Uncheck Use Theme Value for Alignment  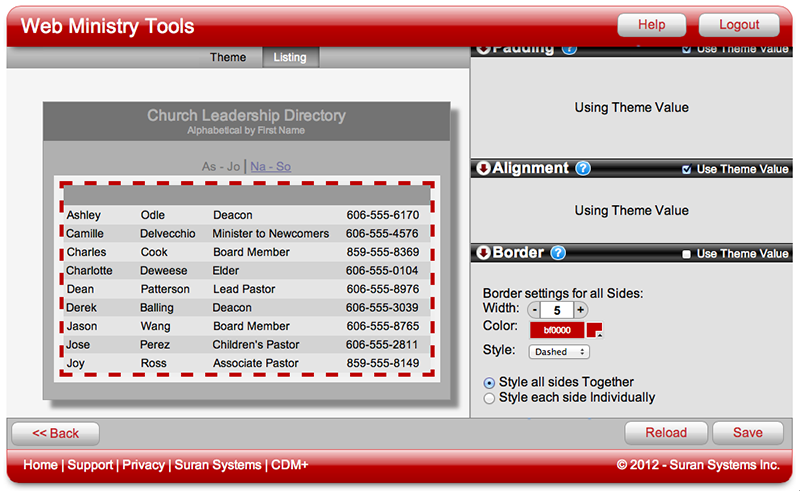[x=686, y=170]
